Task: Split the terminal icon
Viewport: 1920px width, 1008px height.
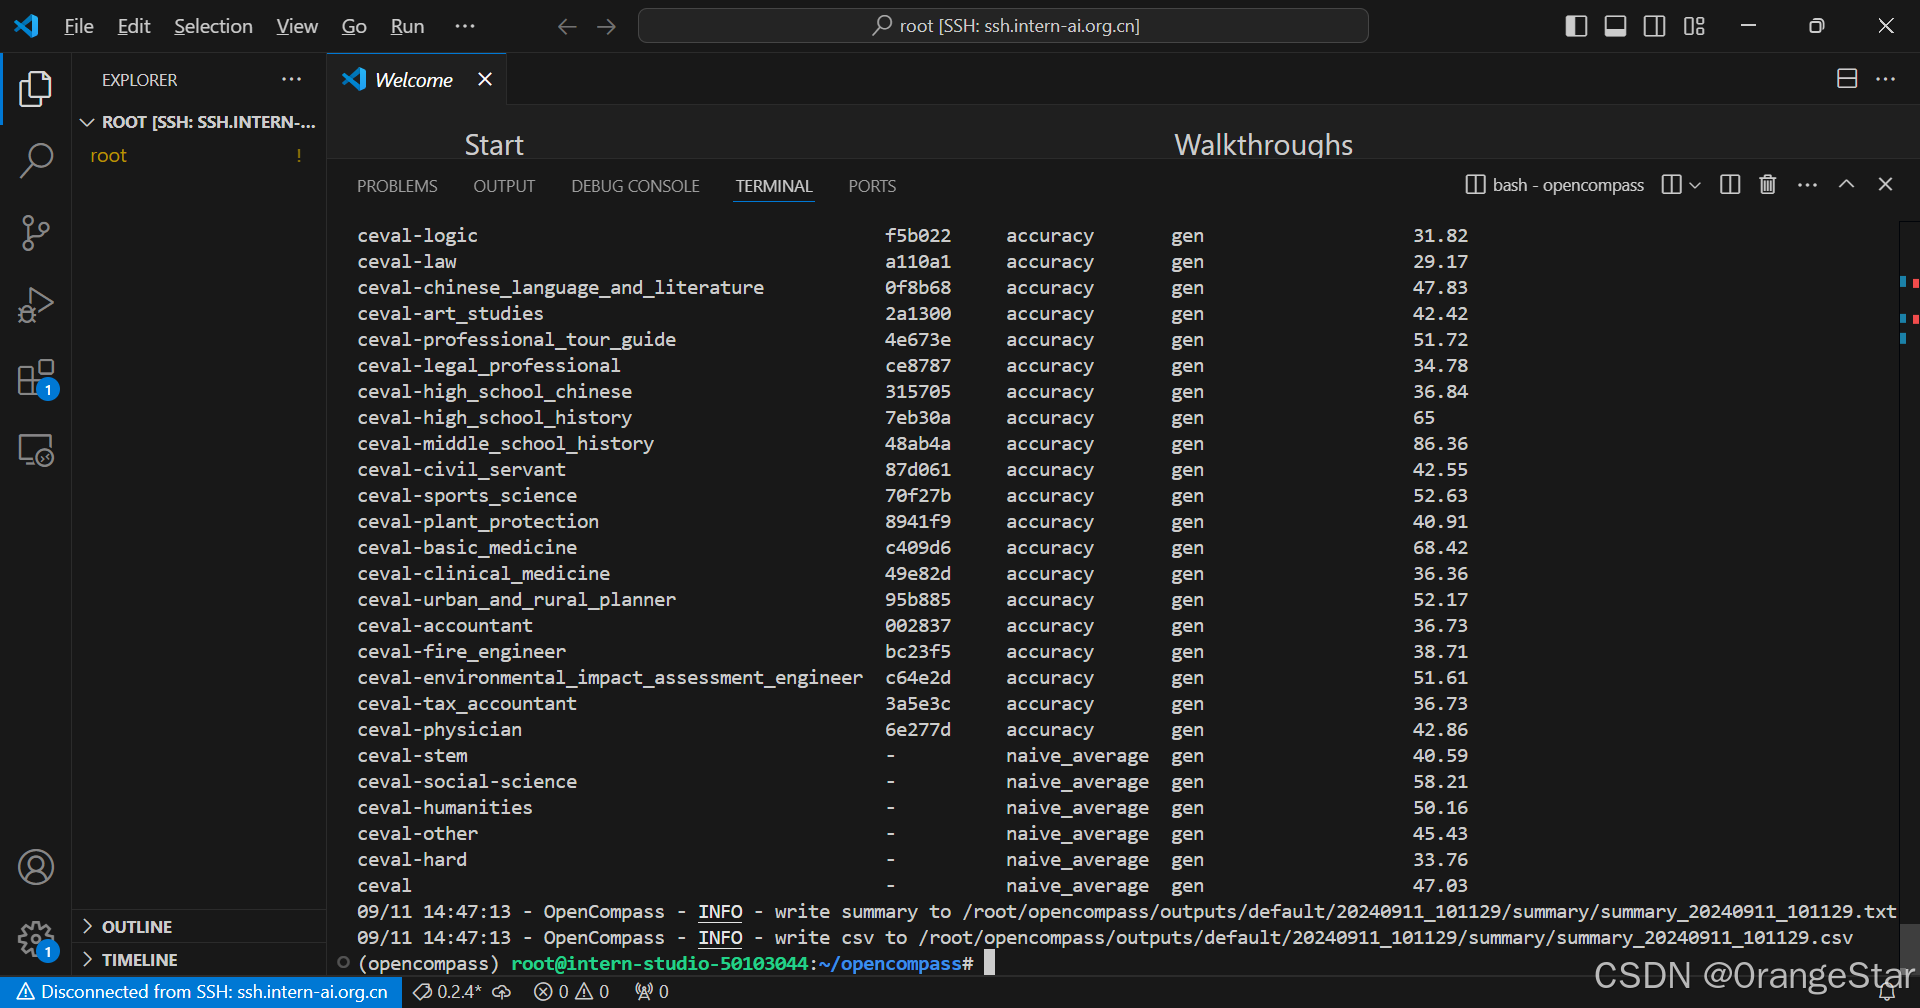Action: click(x=1730, y=184)
